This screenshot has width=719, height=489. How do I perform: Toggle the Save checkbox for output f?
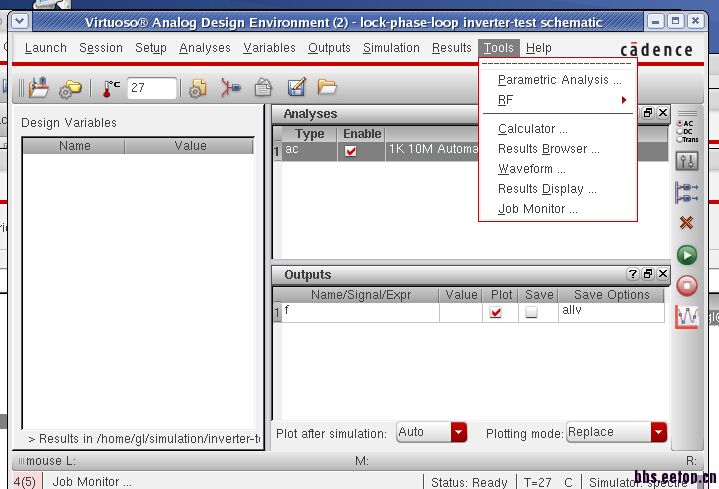click(x=531, y=312)
